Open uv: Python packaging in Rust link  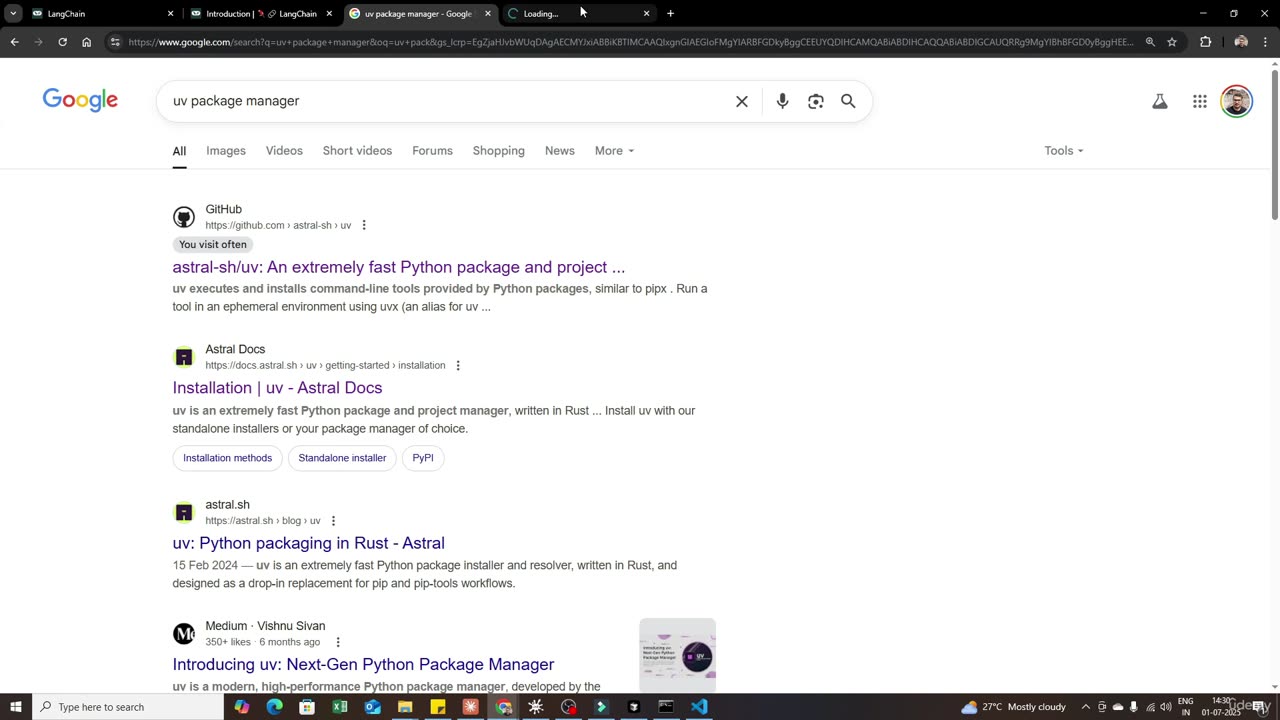coord(308,543)
